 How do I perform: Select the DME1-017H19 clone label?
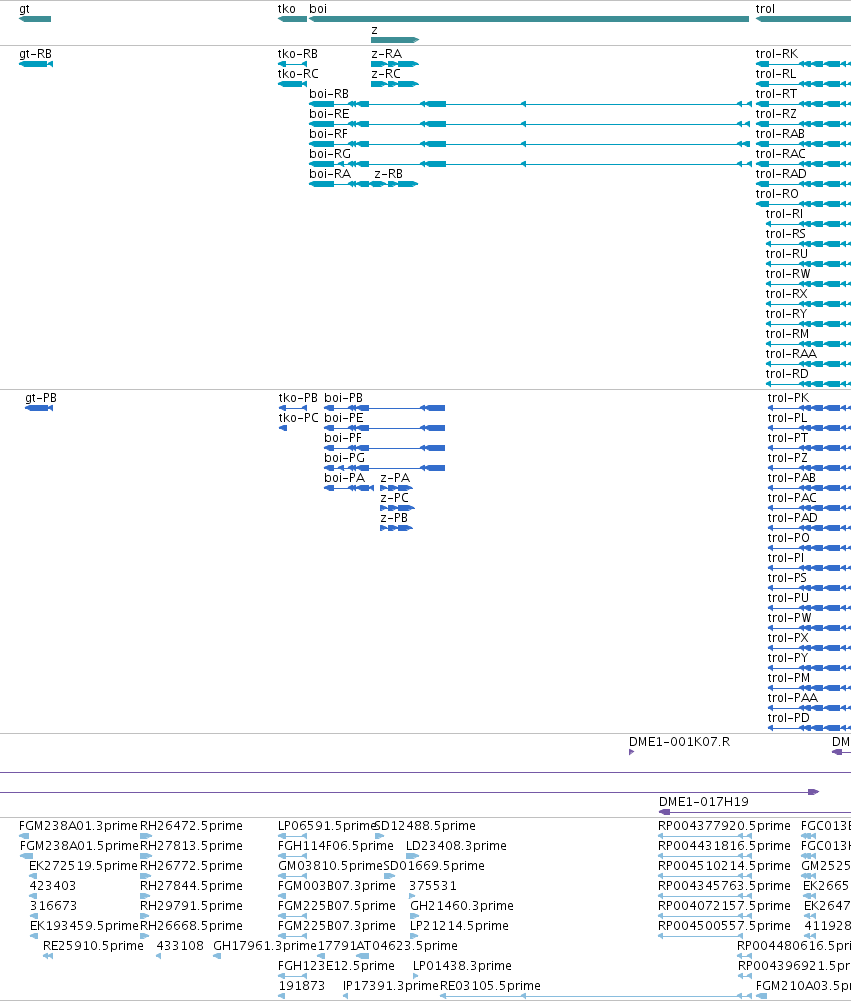click(704, 802)
